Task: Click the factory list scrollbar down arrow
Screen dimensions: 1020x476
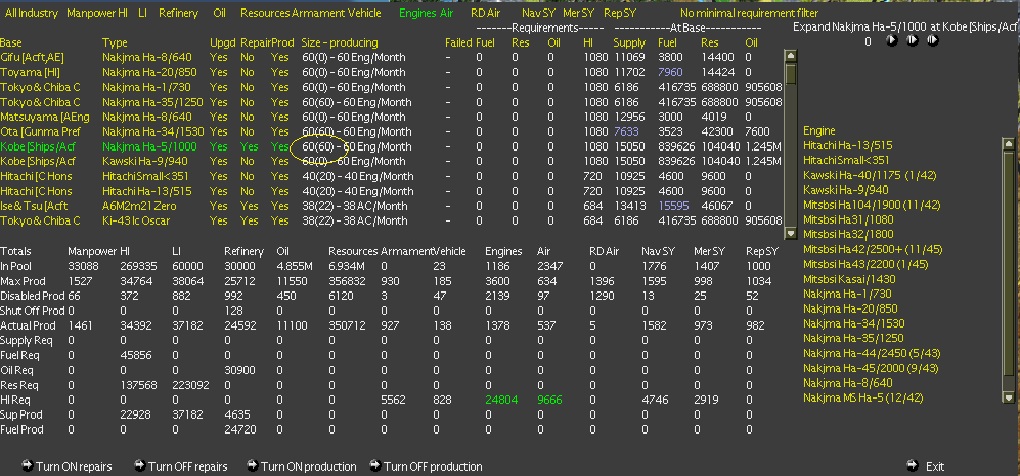Action: pos(790,233)
